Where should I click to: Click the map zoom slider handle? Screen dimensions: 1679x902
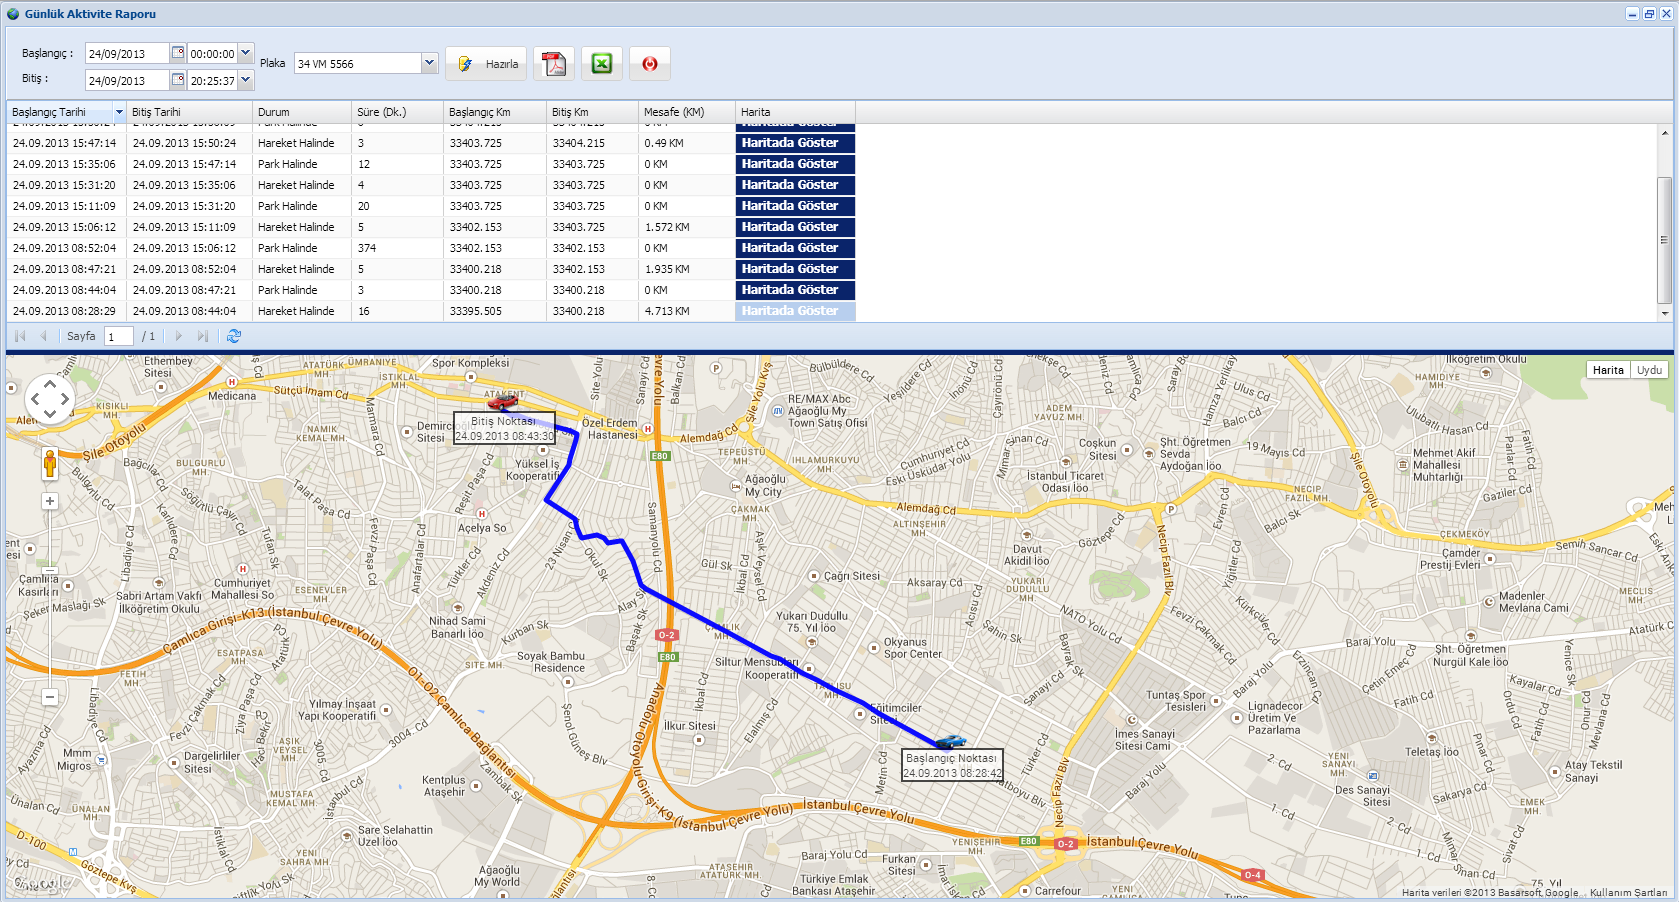[x=50, y=571]
